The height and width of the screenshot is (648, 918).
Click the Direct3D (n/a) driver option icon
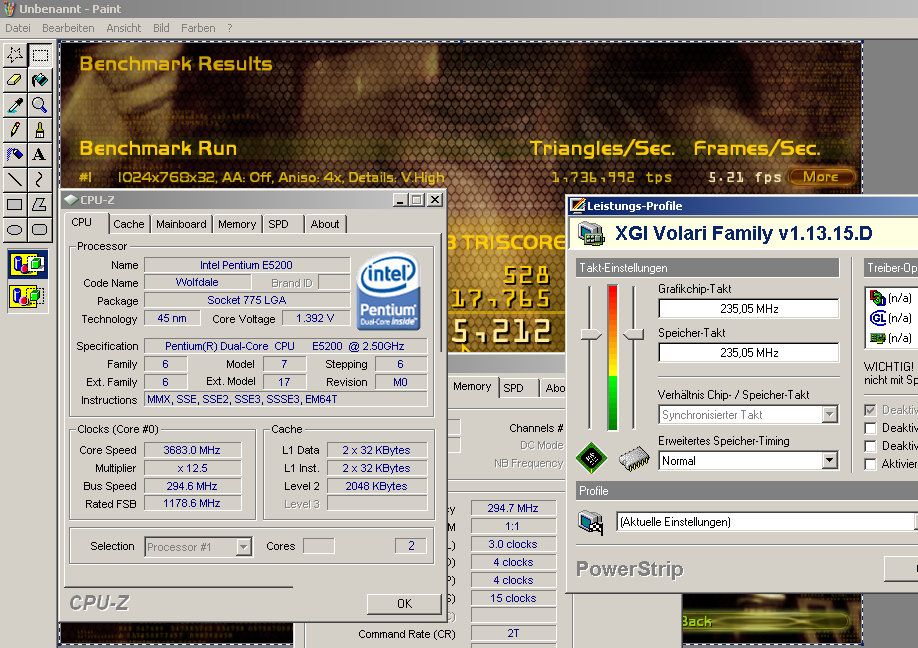878,298
